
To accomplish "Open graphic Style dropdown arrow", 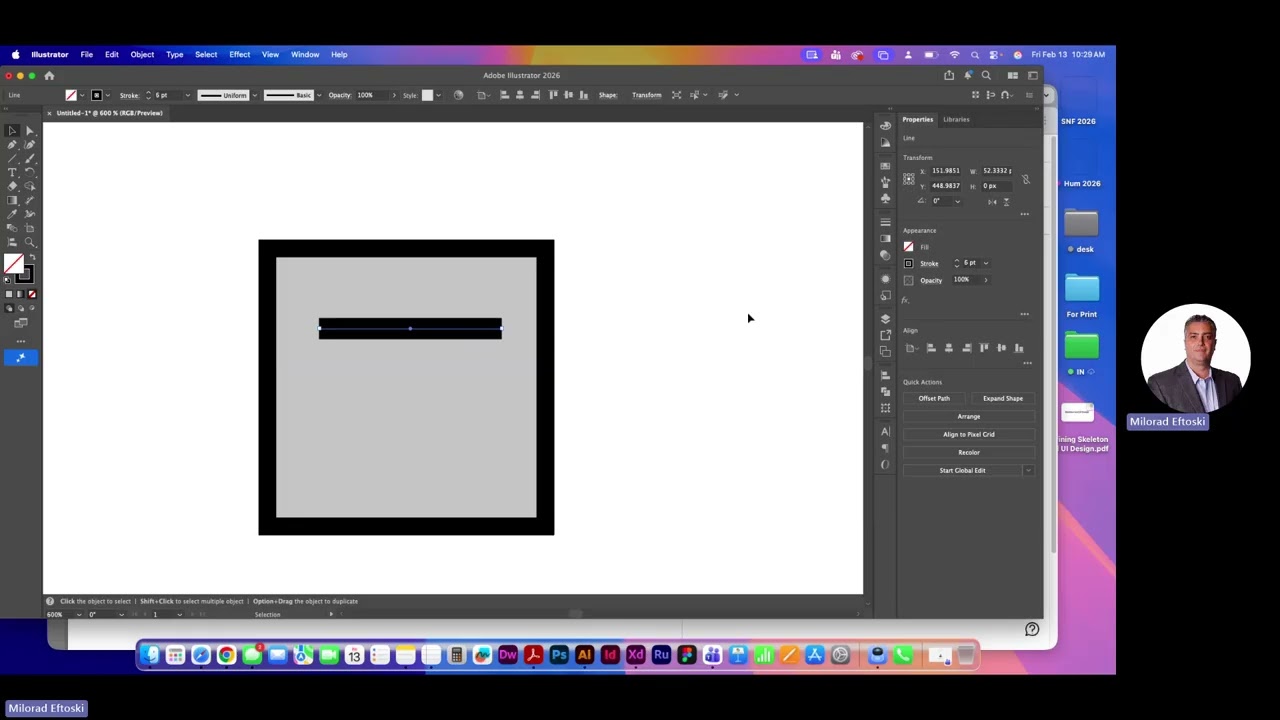I will pos(439,95).
